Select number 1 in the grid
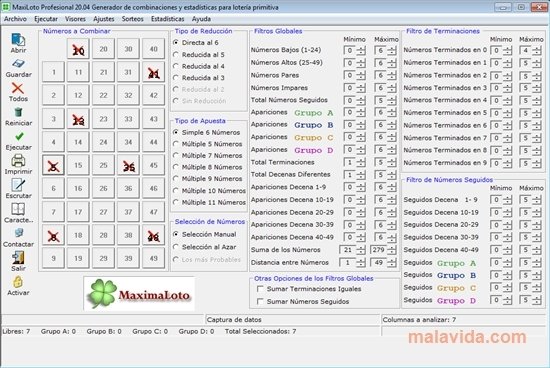Image resolution: width=550 pixels, height=368 pixels. (53, 72)
